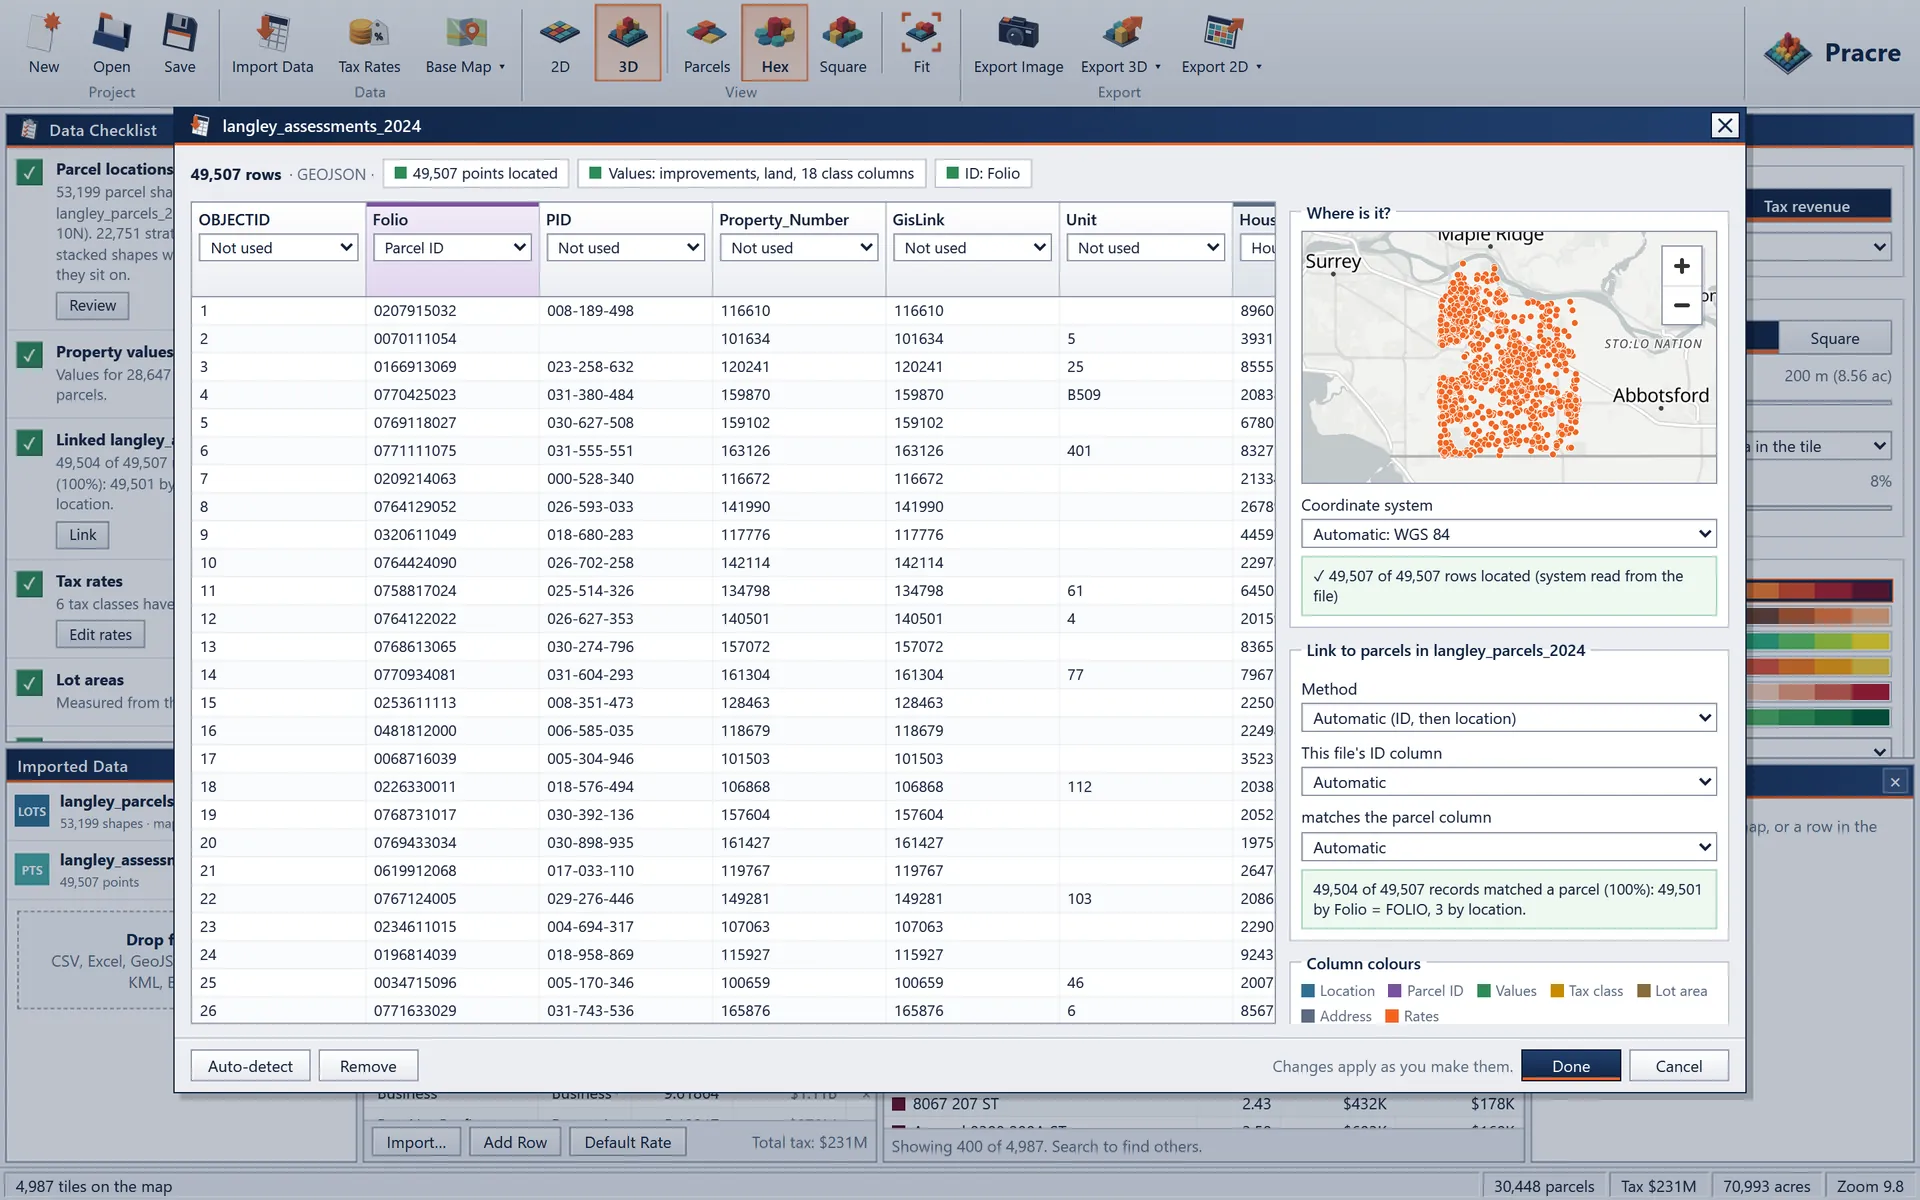Close the langley_assessments_2024 dialog
This screenshot has width=1920, height=1200.
click(x=1725, y=125)
